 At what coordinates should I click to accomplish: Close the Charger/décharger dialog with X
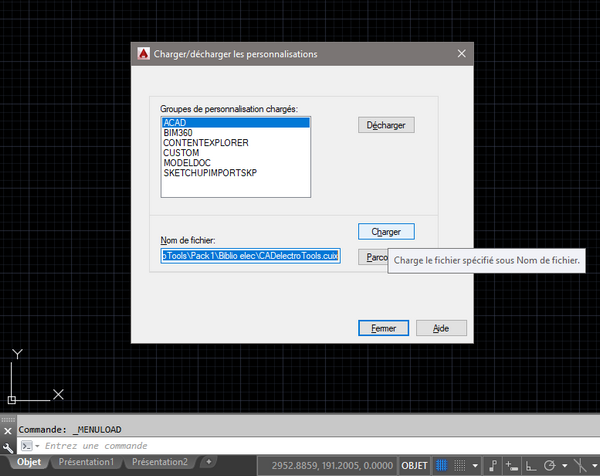(461, 54)
